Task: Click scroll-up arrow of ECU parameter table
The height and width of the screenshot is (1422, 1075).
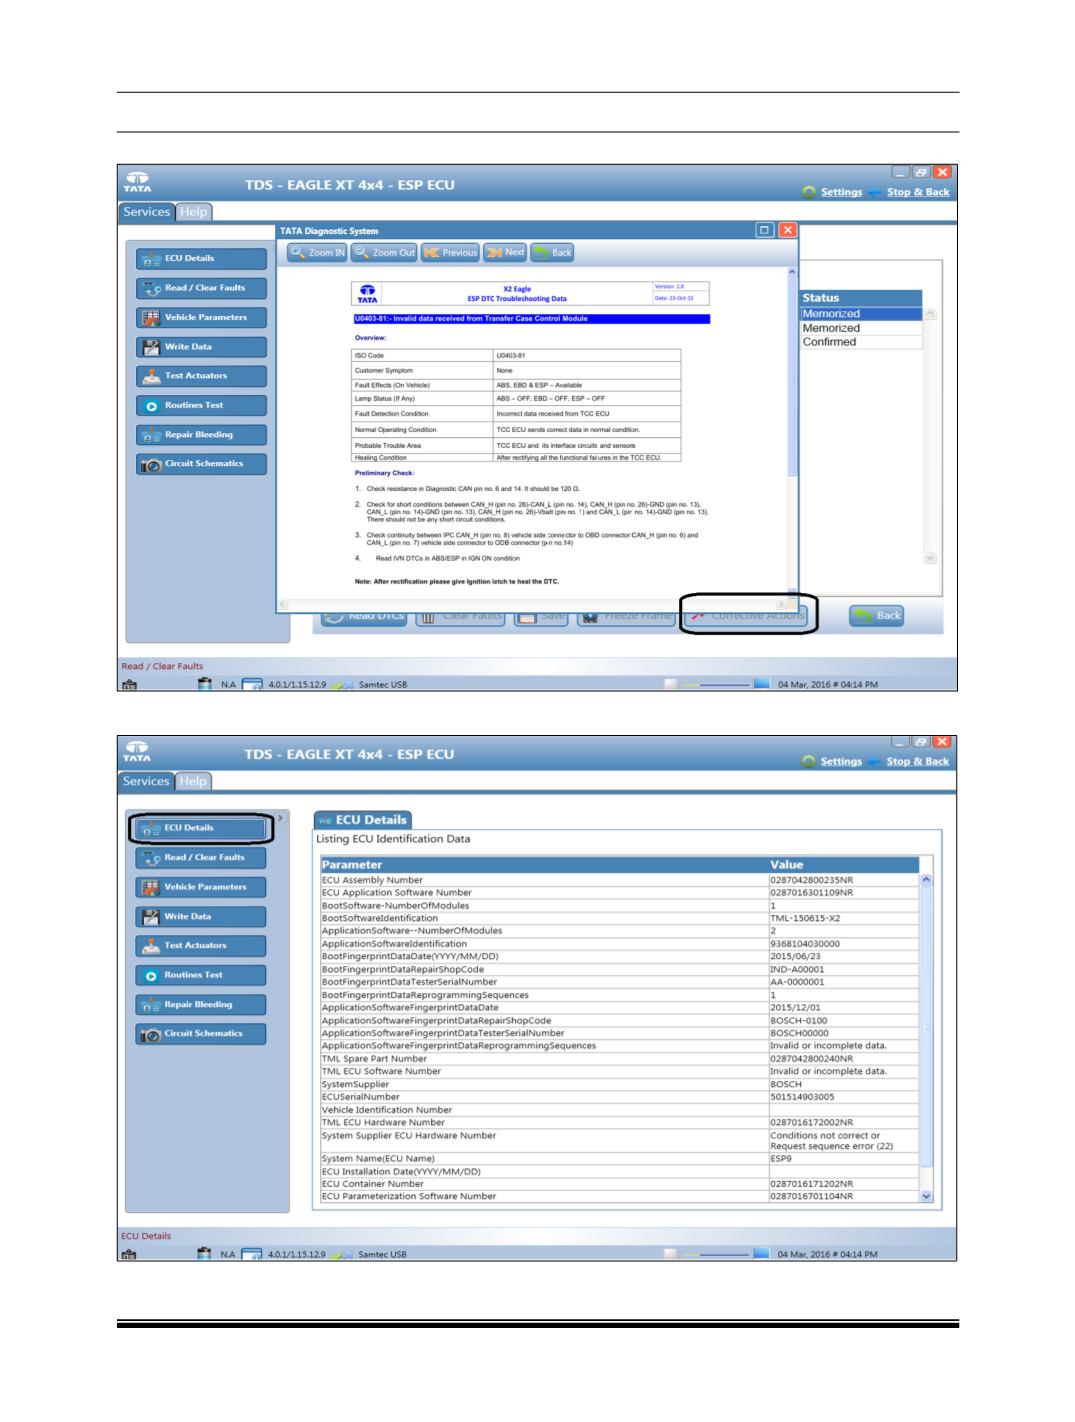Action: point(926,880)
